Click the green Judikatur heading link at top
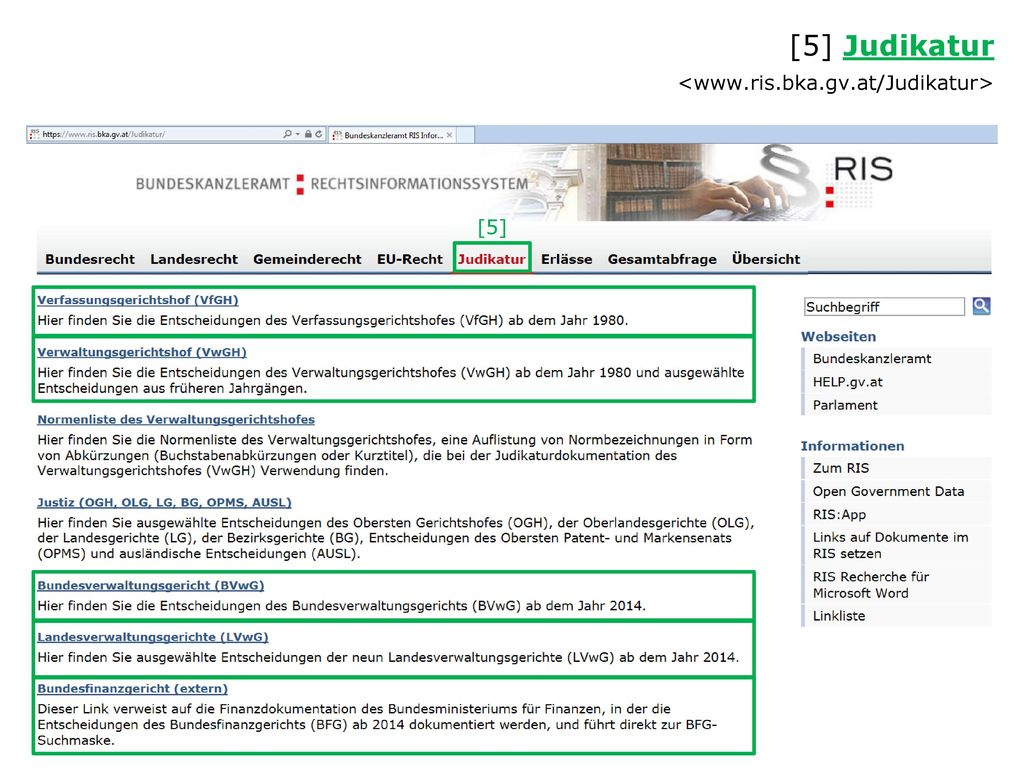The image size is (1024, 768). (x=918, y=46)
